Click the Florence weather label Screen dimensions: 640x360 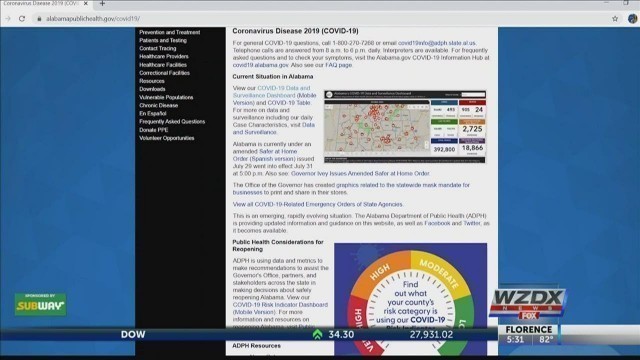529,329
